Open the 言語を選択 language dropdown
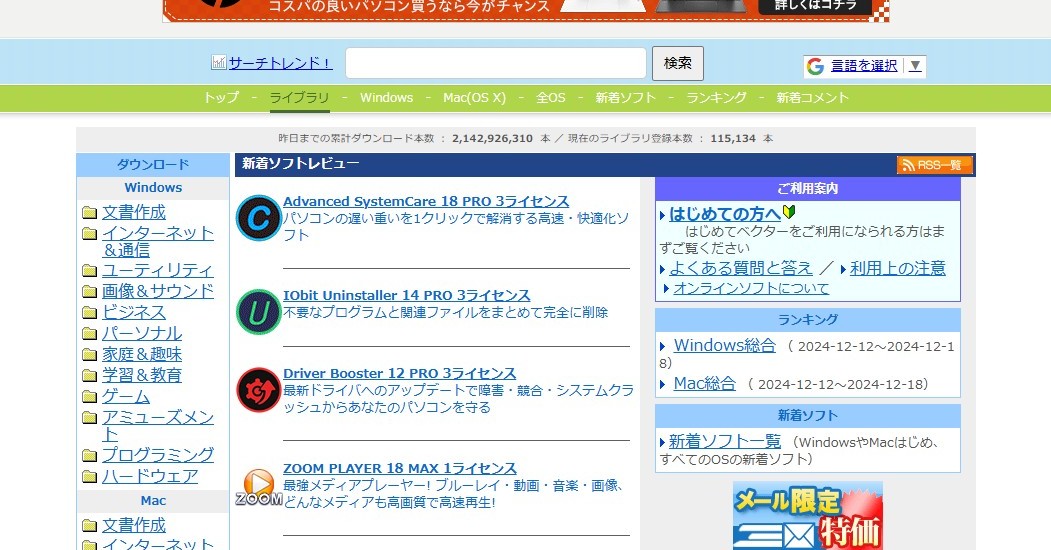The height and width of the screenshot is (550, 1051). tap(864, 66)
